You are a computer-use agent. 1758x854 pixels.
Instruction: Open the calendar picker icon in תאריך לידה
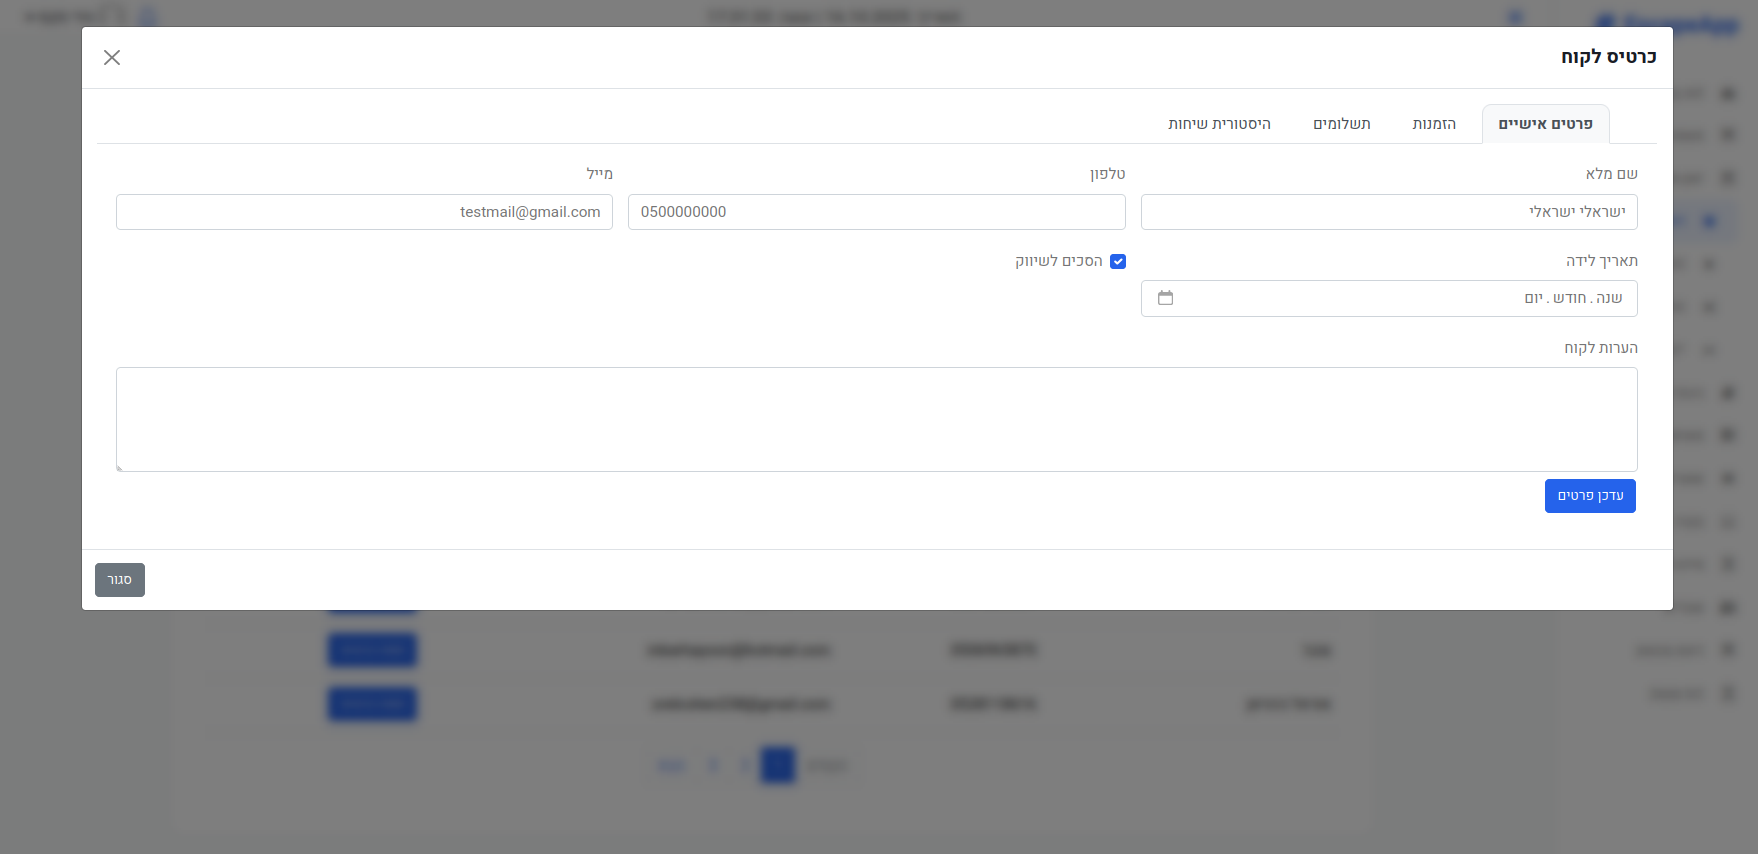coord(1165,298)
